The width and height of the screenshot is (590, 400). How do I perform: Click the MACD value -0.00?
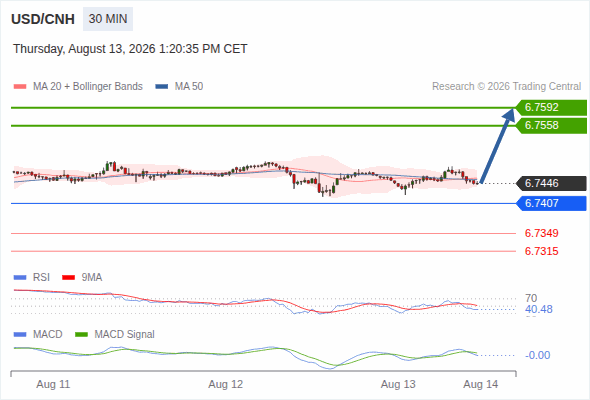(537, 355)
